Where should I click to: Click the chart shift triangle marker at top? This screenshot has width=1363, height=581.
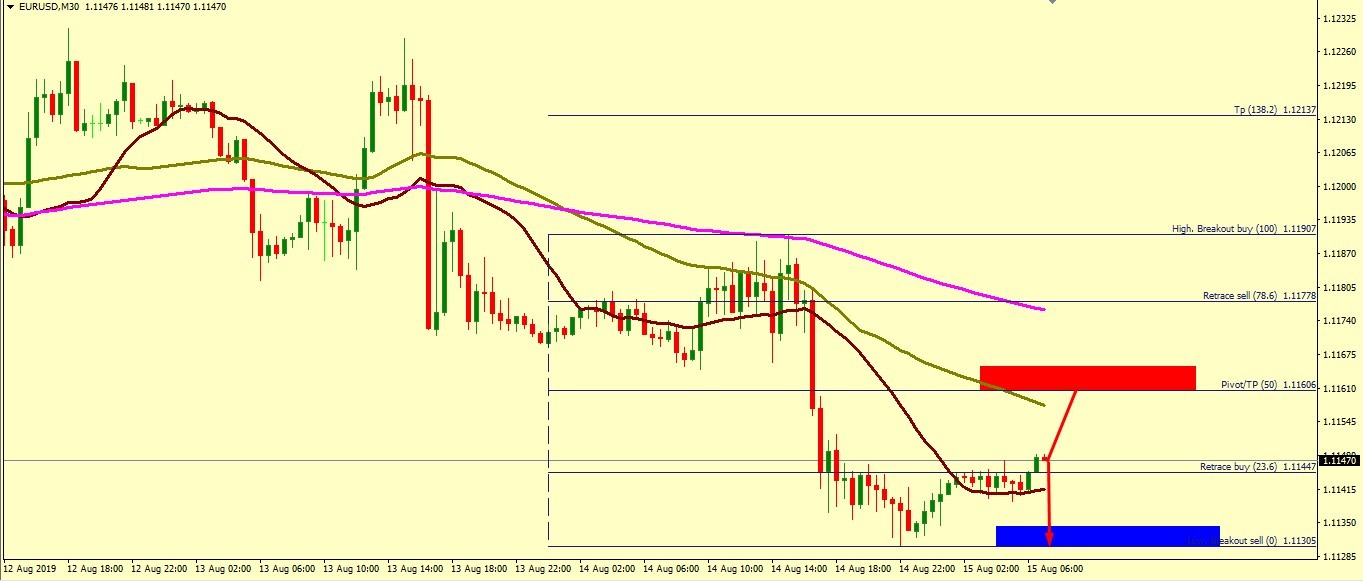click(x=1051, y=3)
